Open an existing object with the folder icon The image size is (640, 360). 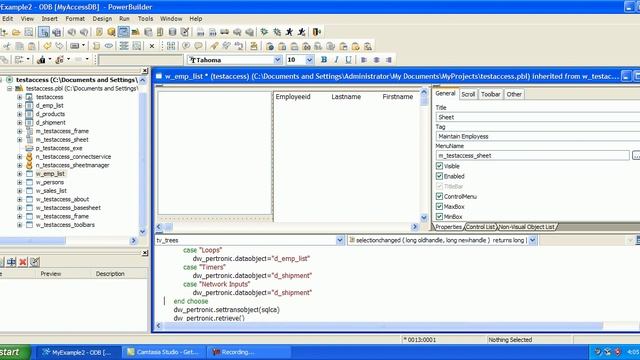click(x=16, y=32)
